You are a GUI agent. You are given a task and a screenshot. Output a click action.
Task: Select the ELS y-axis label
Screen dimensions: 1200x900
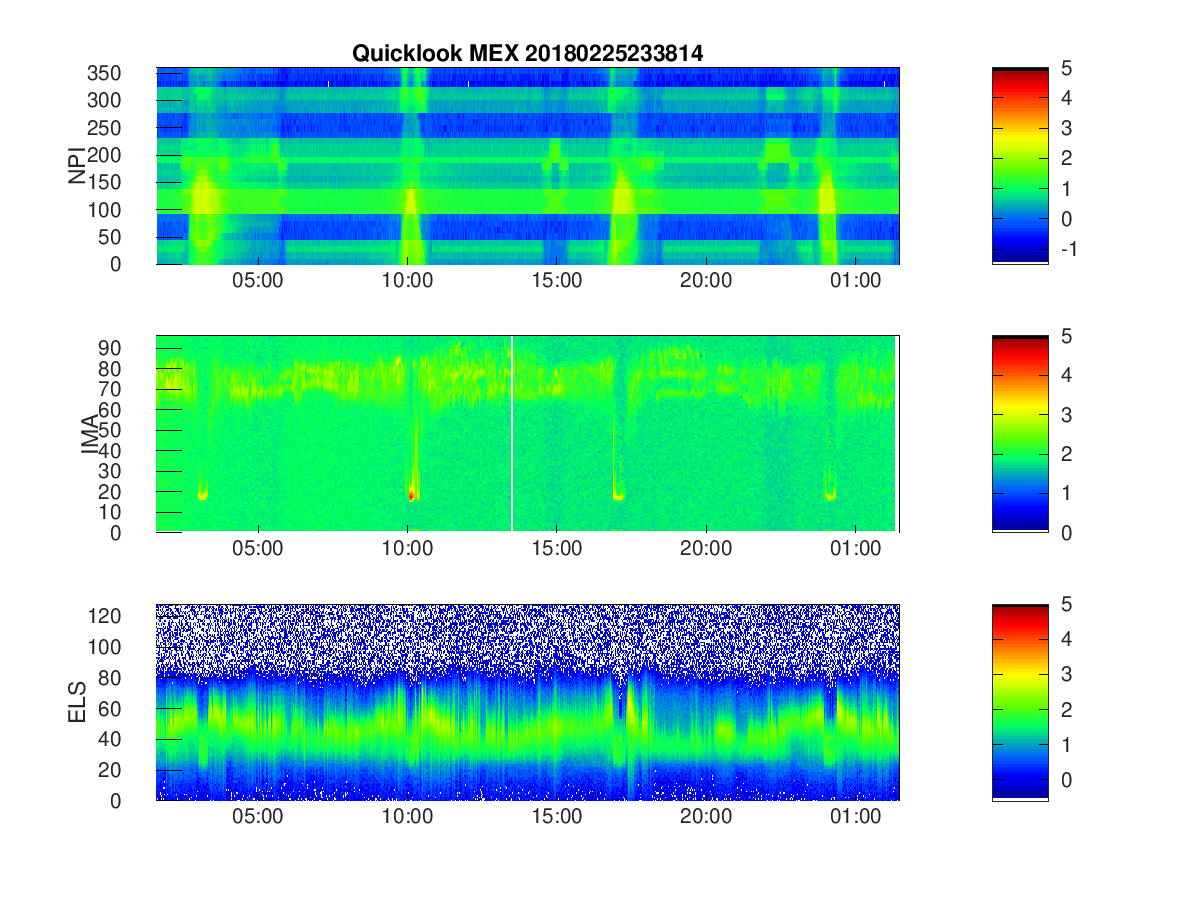coord(78,702)
